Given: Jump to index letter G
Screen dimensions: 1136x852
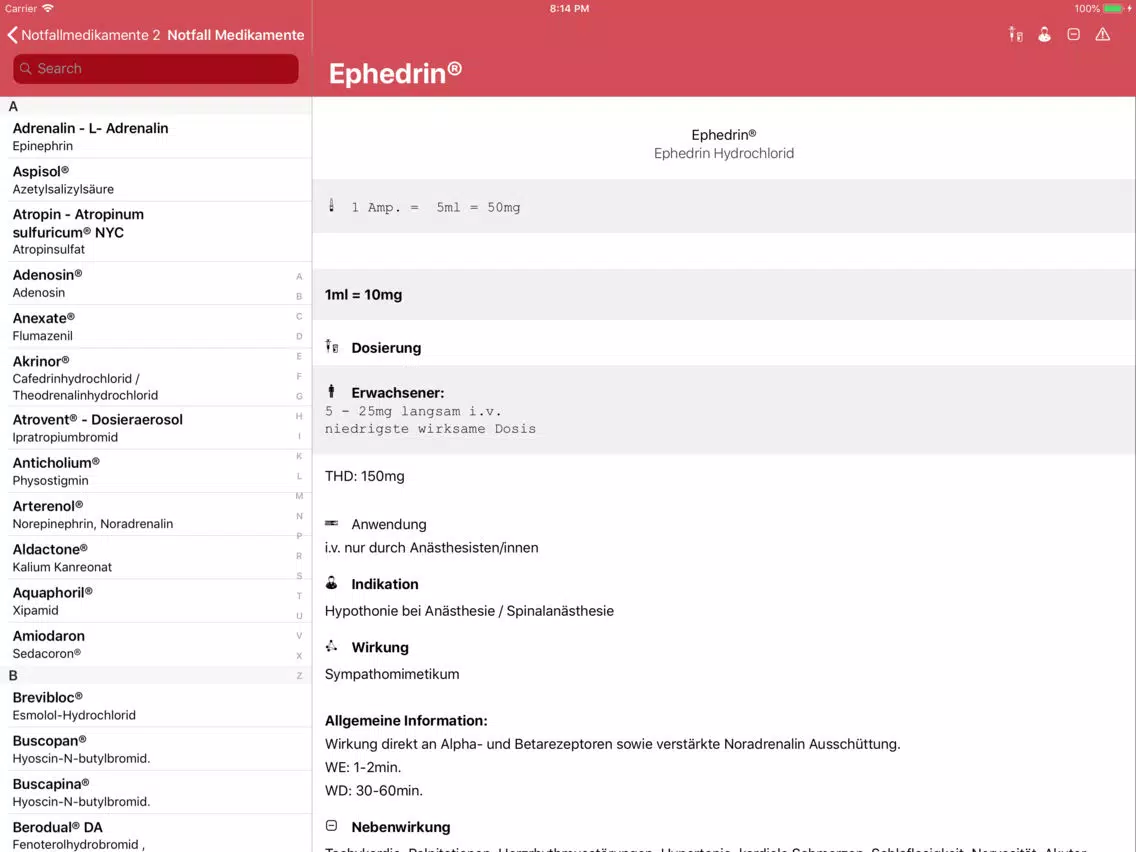Looking at the screenshot, I should point(299,396).
